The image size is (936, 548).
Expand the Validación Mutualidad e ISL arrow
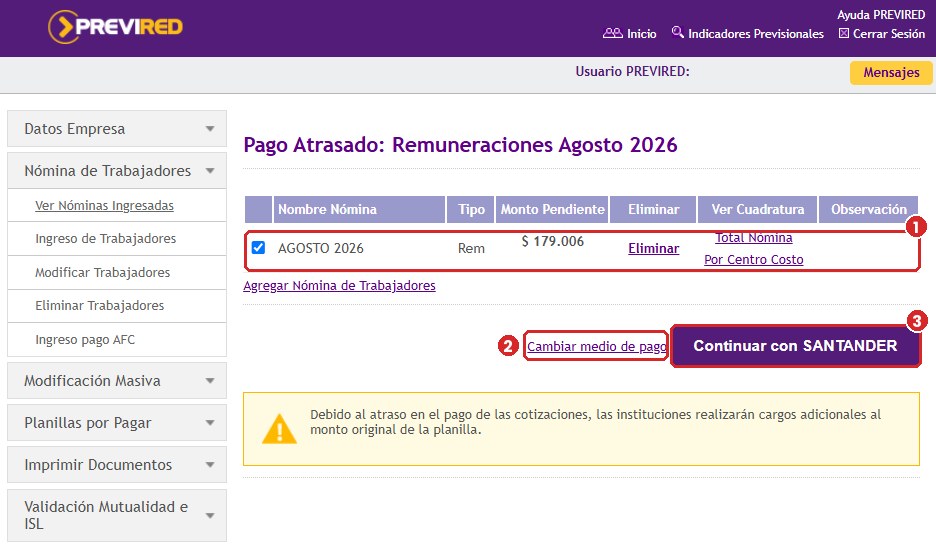point(210,515)
